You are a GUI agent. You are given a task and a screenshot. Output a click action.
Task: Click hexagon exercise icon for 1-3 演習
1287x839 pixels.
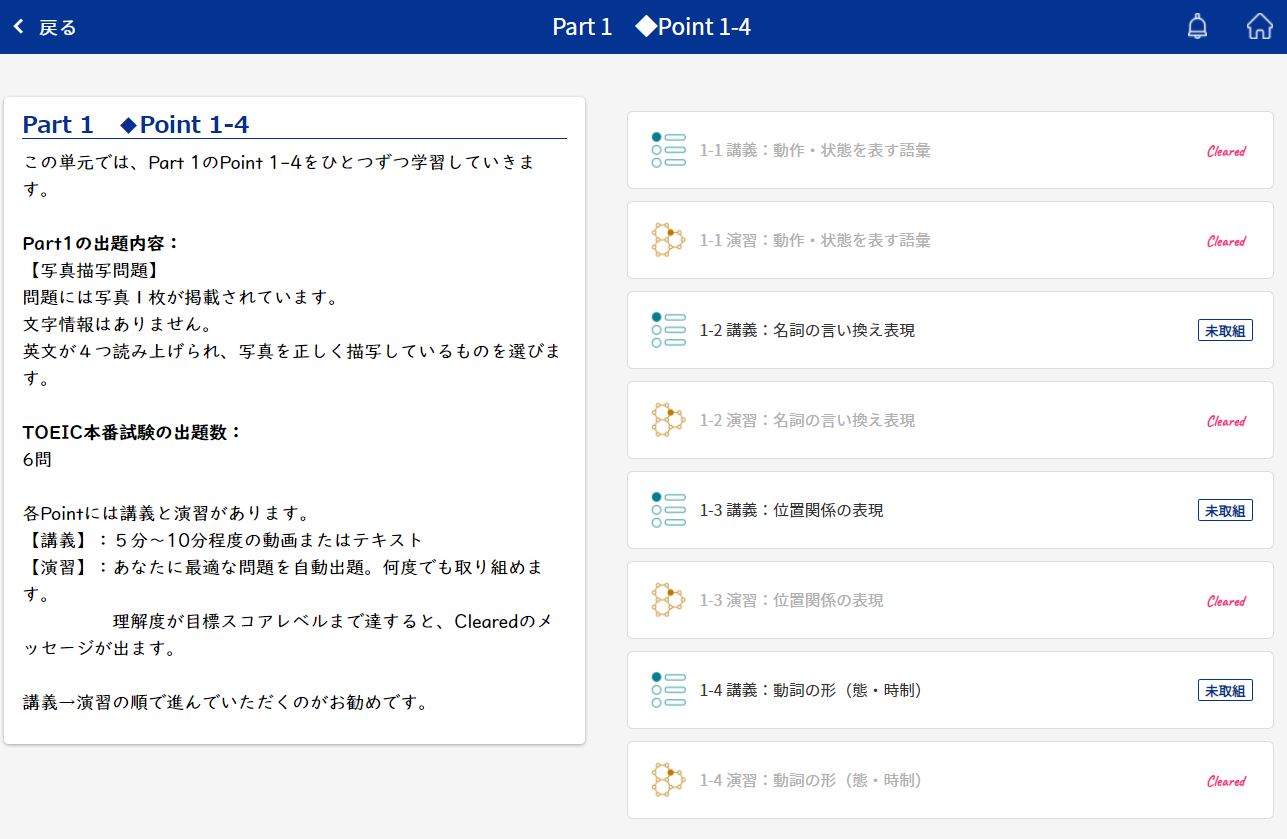(668, 600)
